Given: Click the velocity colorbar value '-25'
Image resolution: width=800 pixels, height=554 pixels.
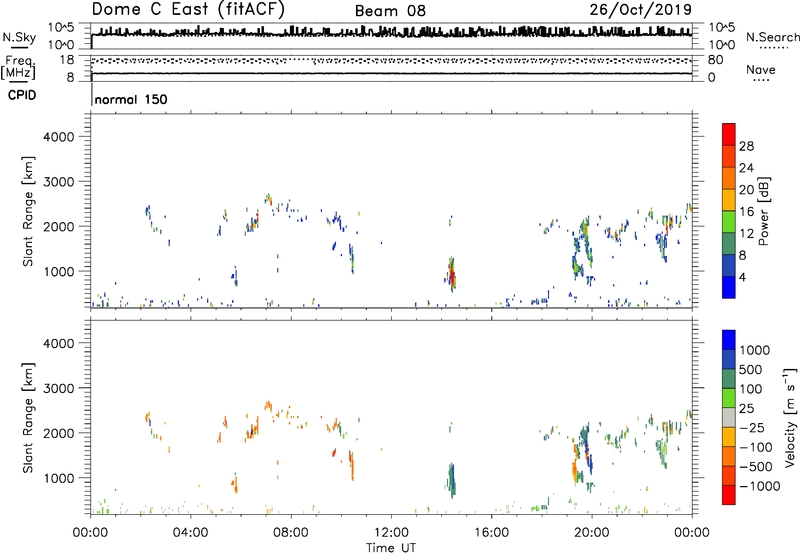Looking at the screenshot, I should coord(751,428).
